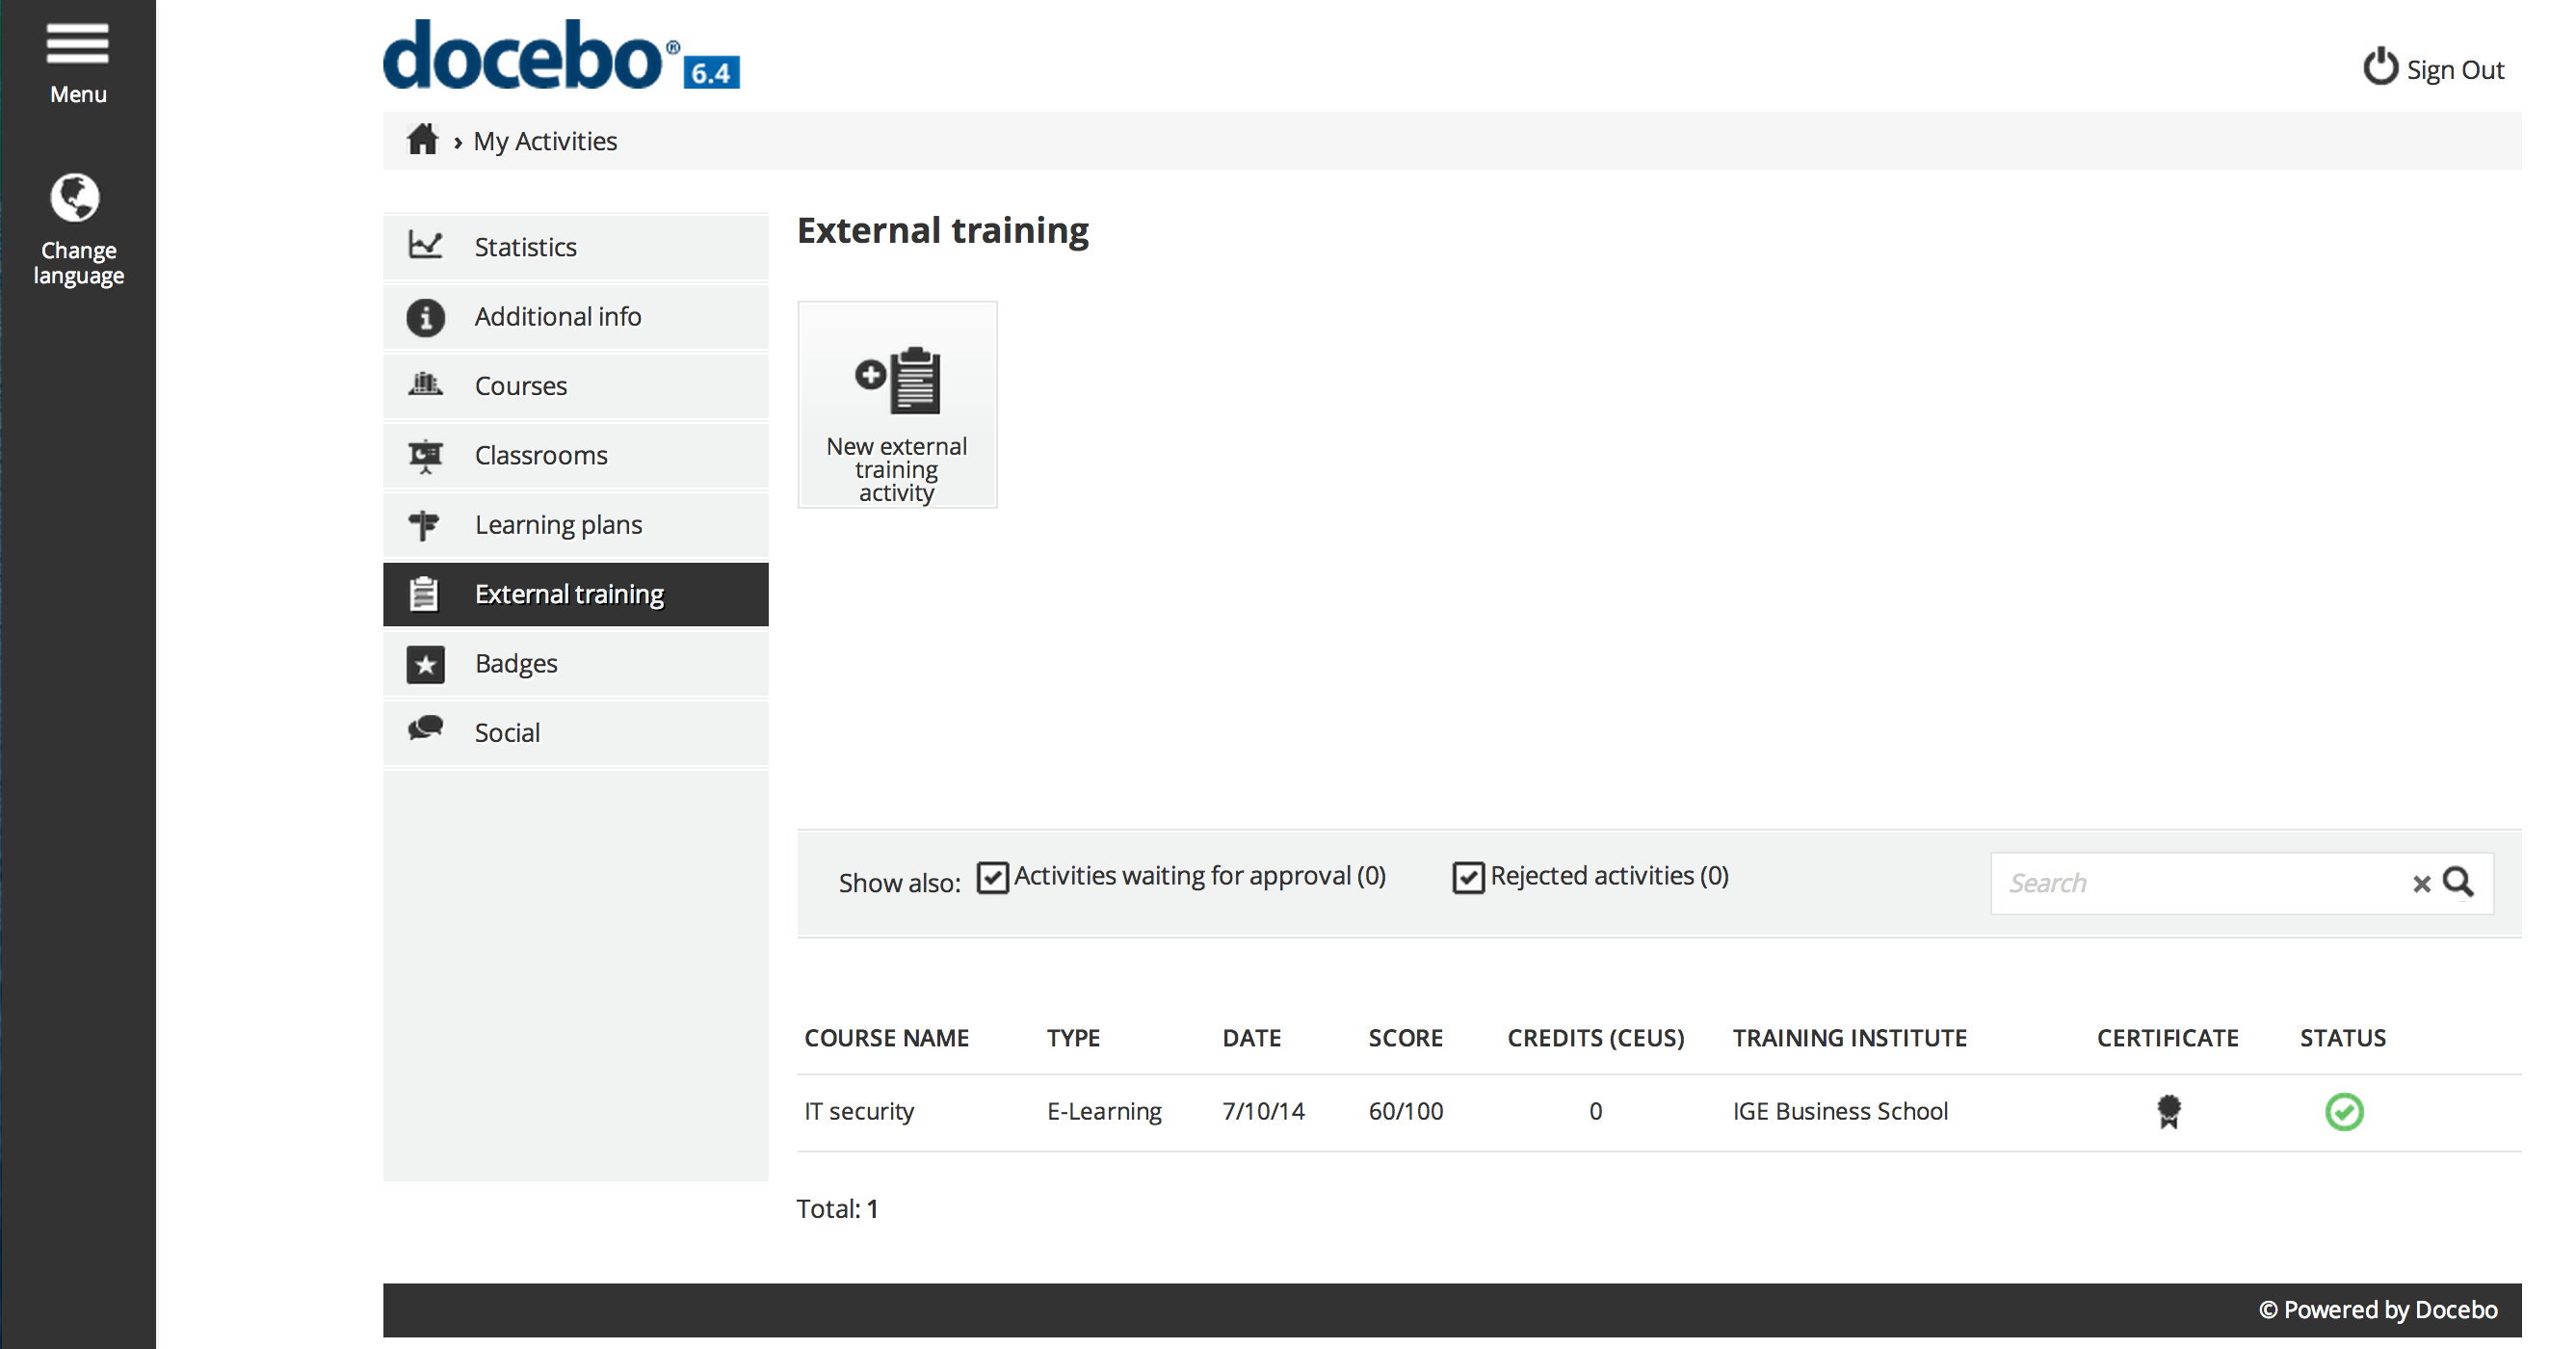Click My Activities breadcrumb
The height and width of the screenshot is (1349, 2576).
coord(545,141)
